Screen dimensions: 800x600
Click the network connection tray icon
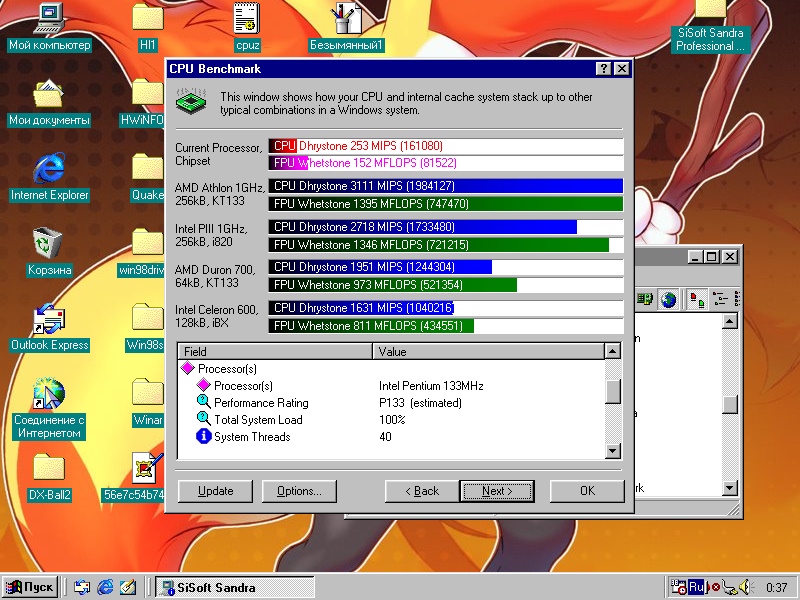click(730, 587)
